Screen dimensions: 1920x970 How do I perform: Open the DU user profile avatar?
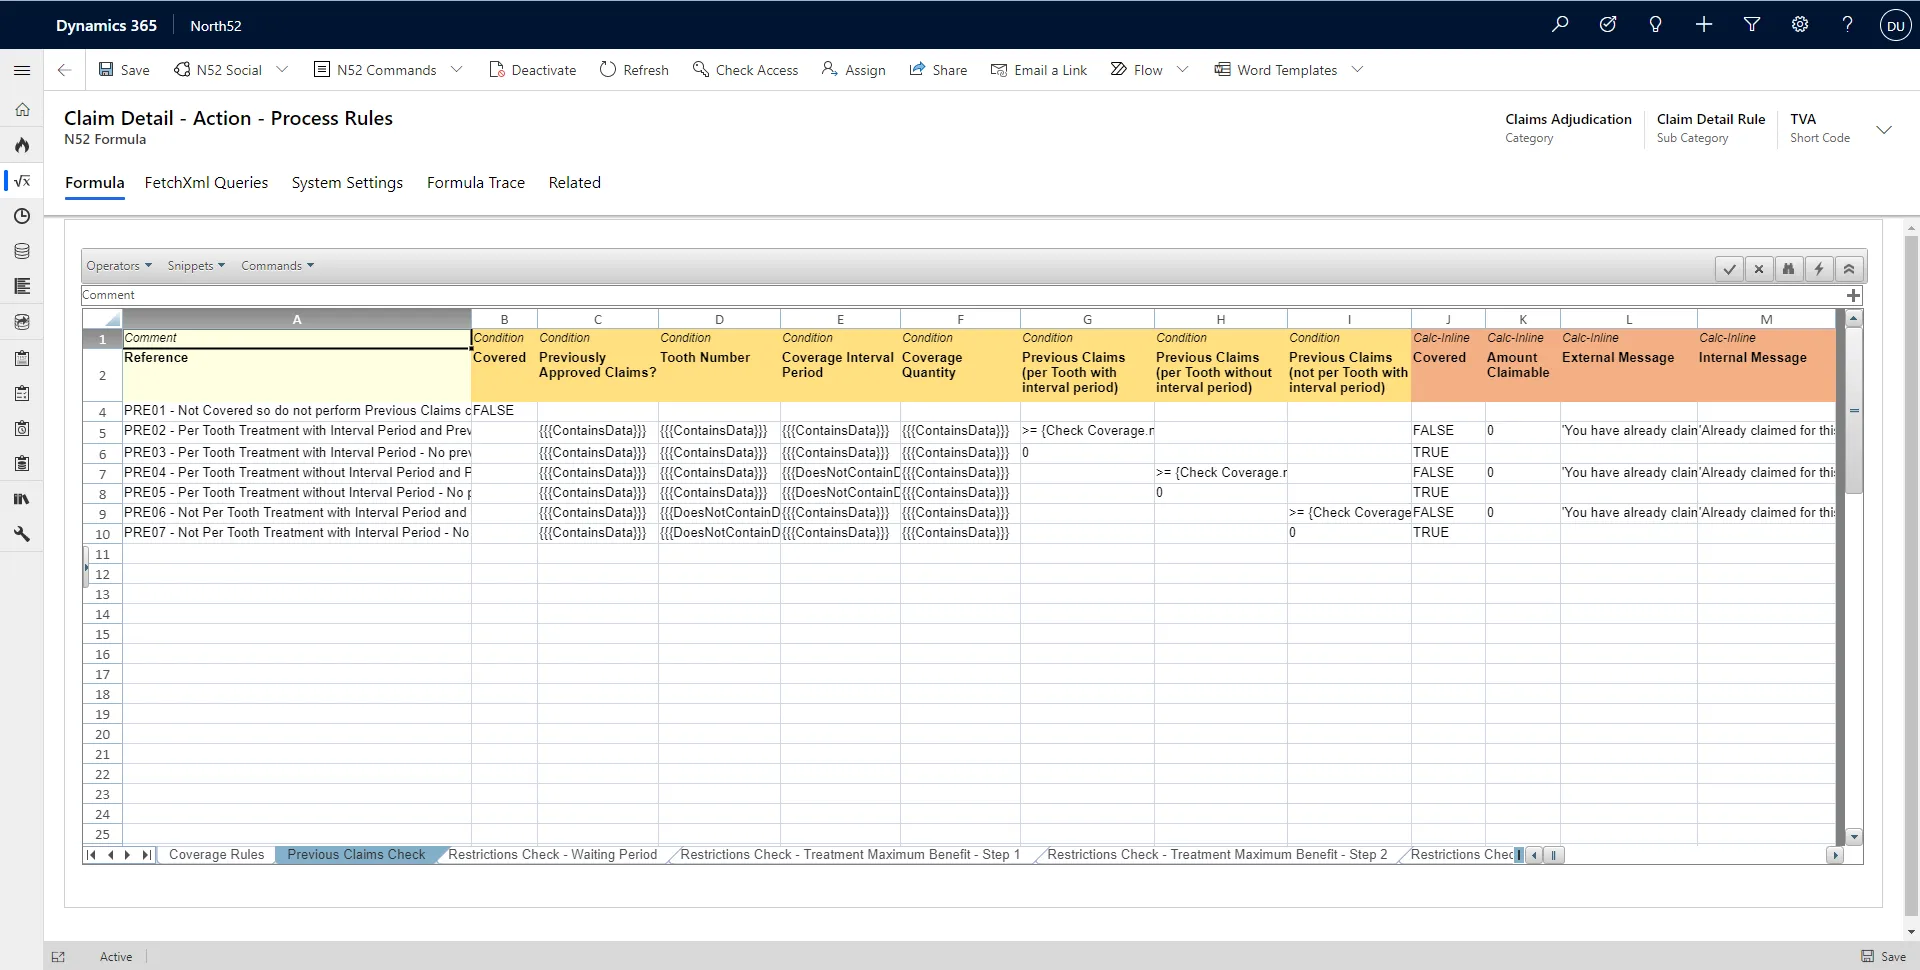coord(1896,26)
